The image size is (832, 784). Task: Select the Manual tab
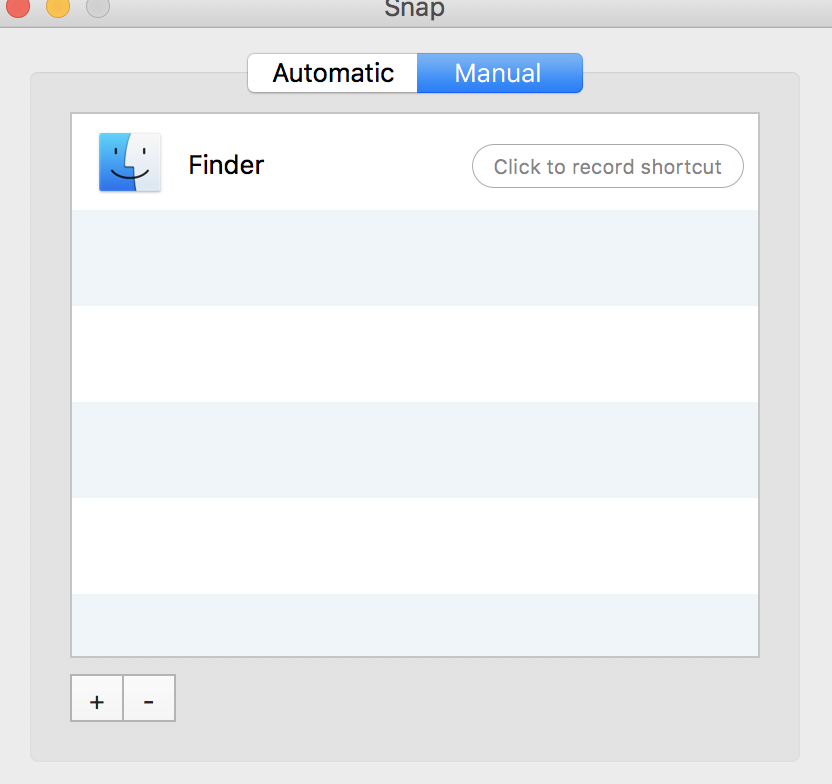[498, 73]
